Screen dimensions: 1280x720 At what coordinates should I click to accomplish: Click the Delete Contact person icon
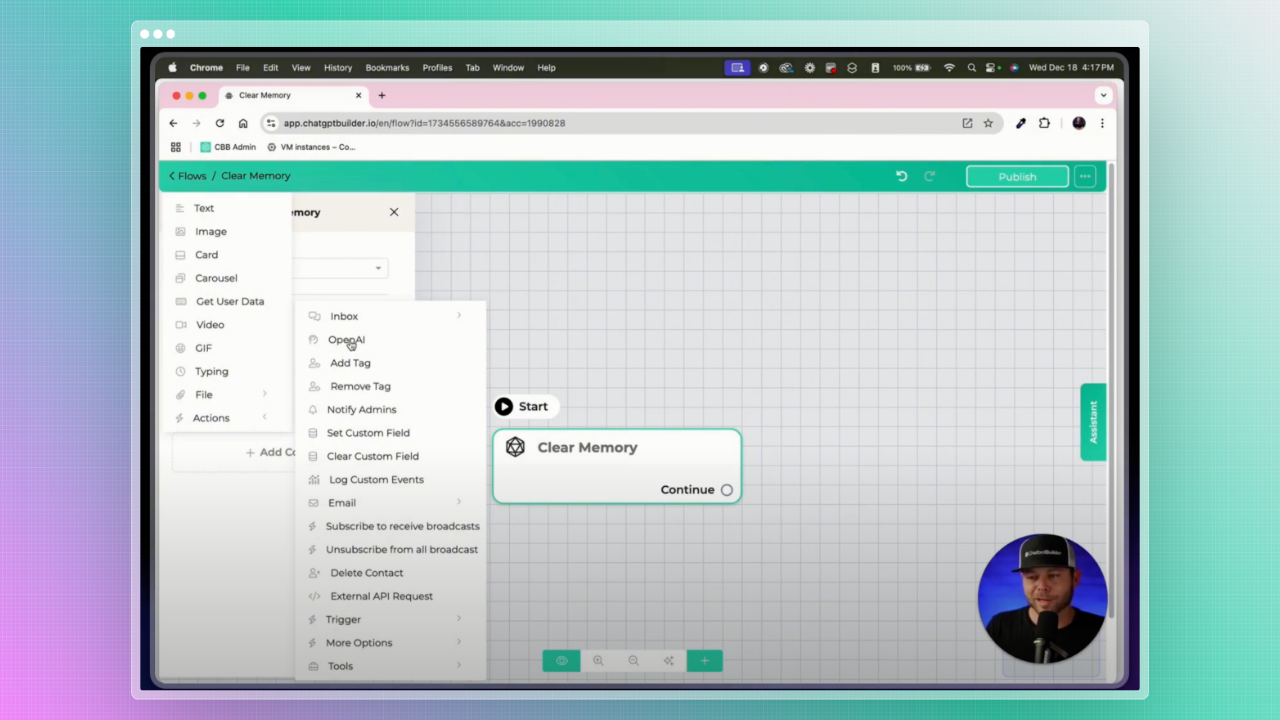coord(314,573)
